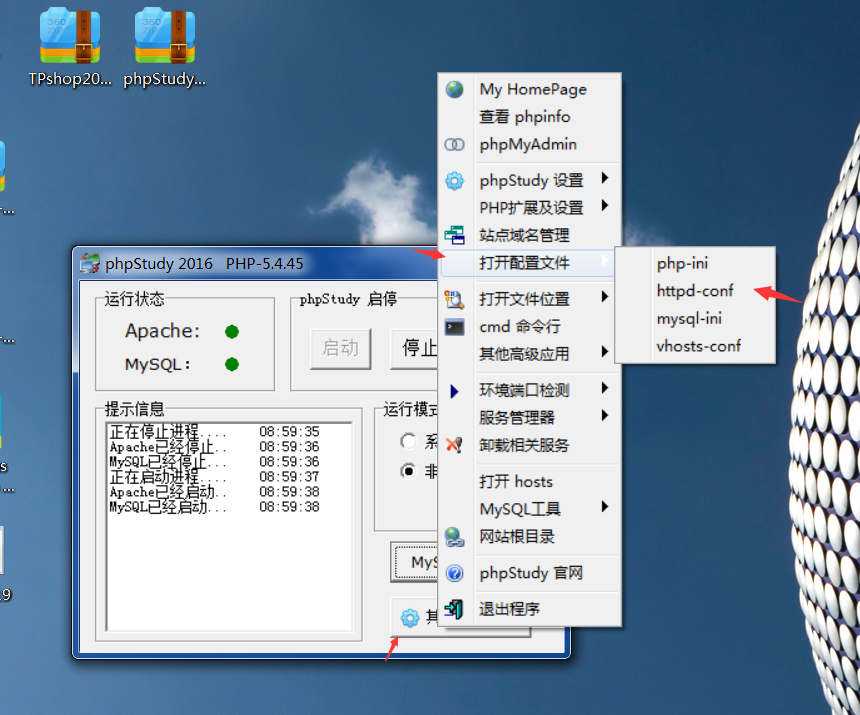Click the green Apache status indicator
This screenshot has width=860, height=715.
tap(232, 332)
